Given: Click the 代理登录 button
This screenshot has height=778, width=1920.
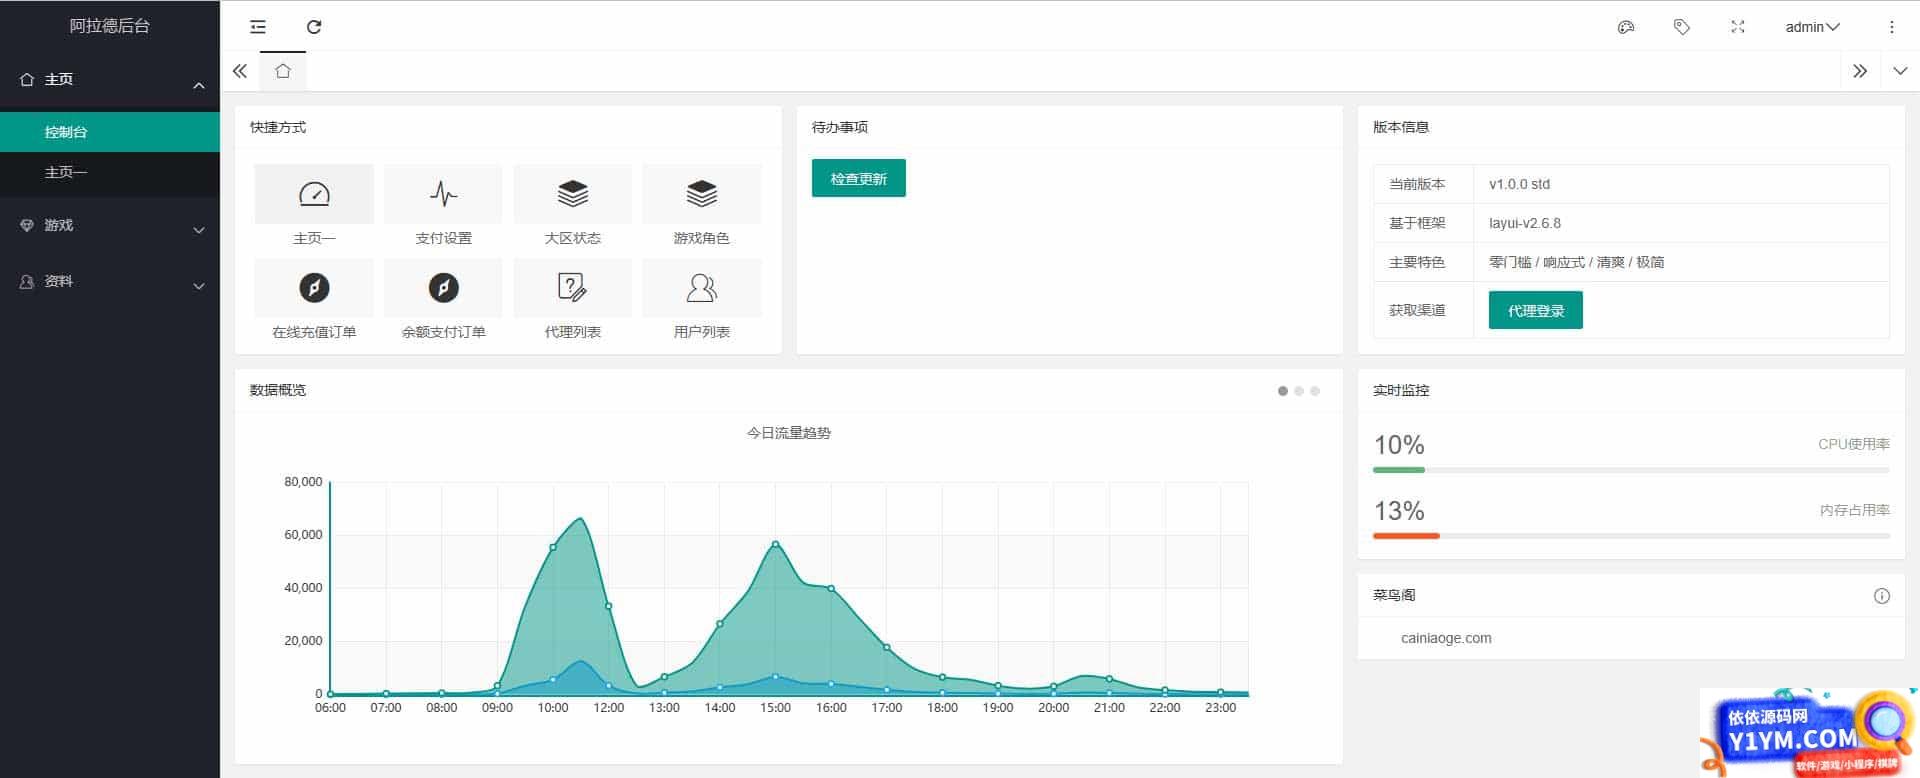Looking at the screenshot, I should (1535, 310).
